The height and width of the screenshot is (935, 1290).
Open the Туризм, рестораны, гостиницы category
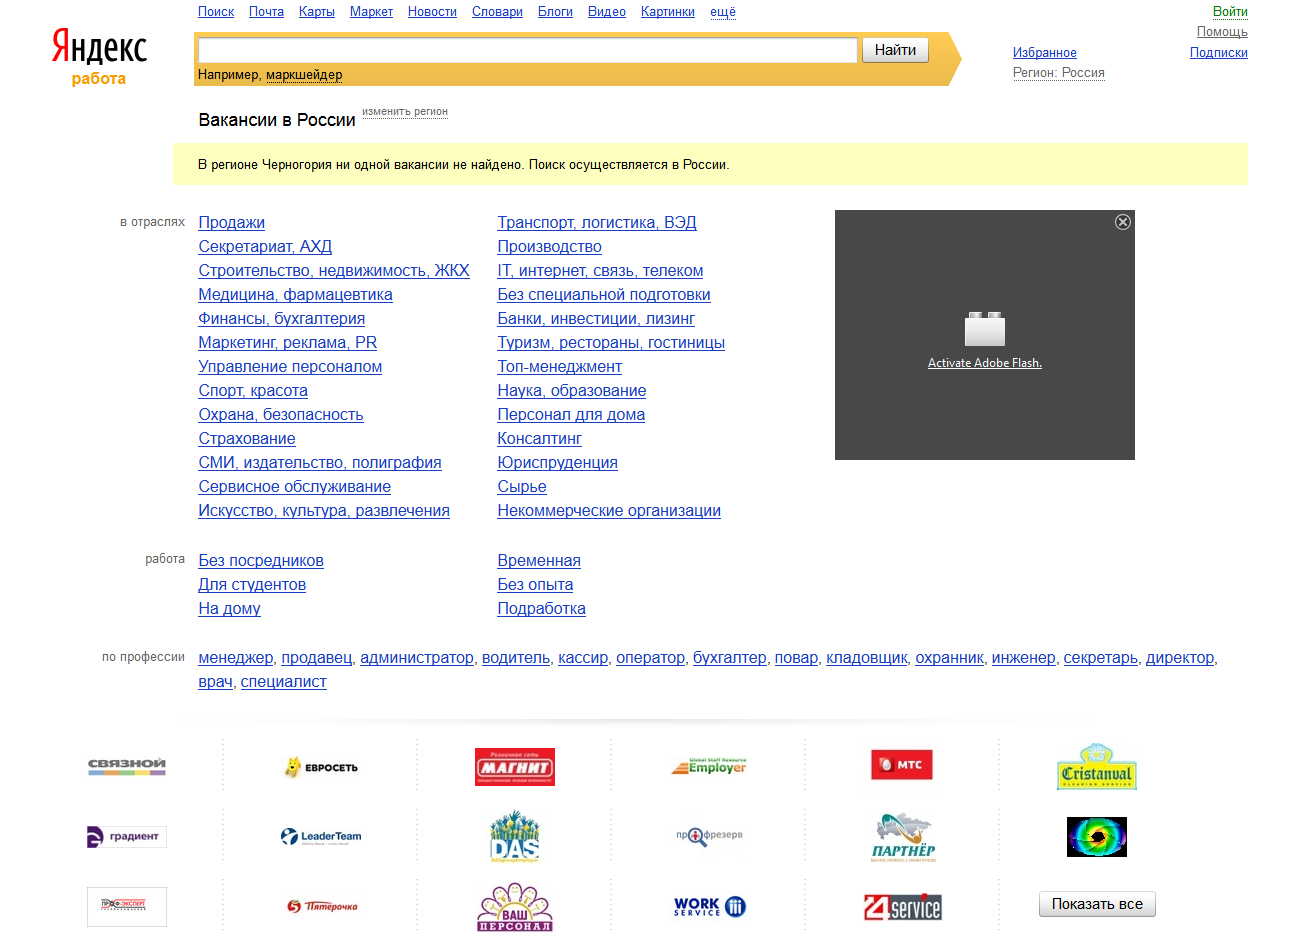tap(611, 343)
